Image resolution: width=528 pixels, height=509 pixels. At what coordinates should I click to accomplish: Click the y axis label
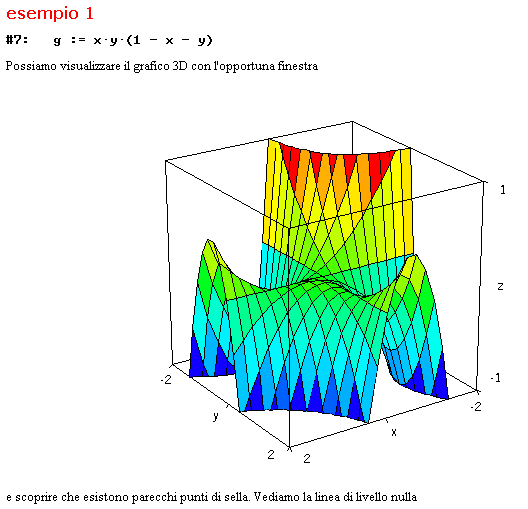coord(216,416)
